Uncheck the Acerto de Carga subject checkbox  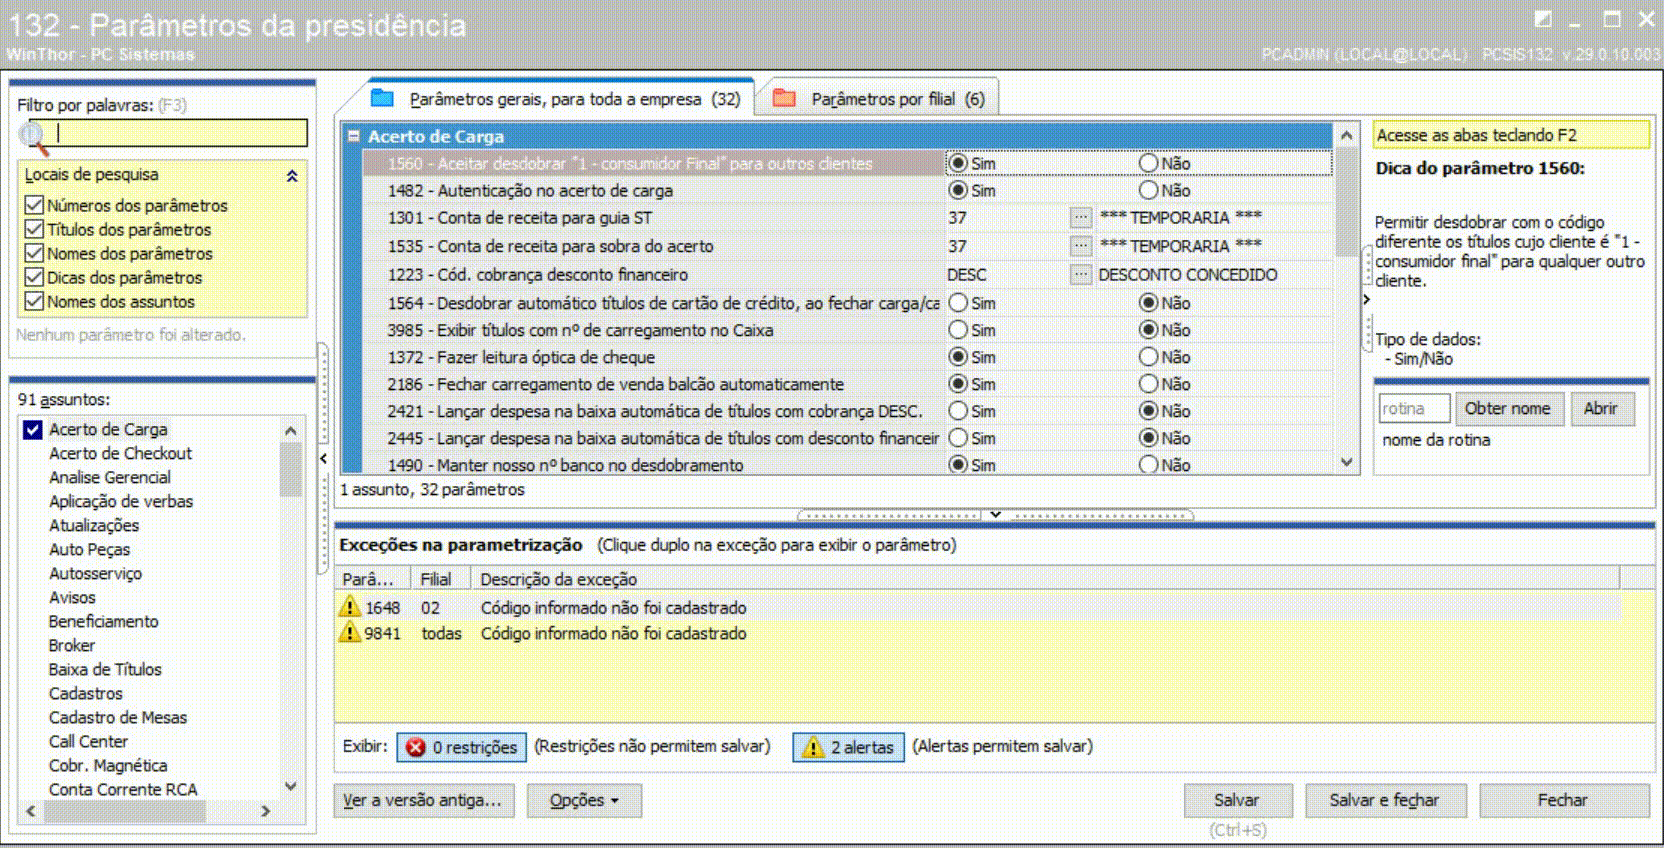click(33, 429)
